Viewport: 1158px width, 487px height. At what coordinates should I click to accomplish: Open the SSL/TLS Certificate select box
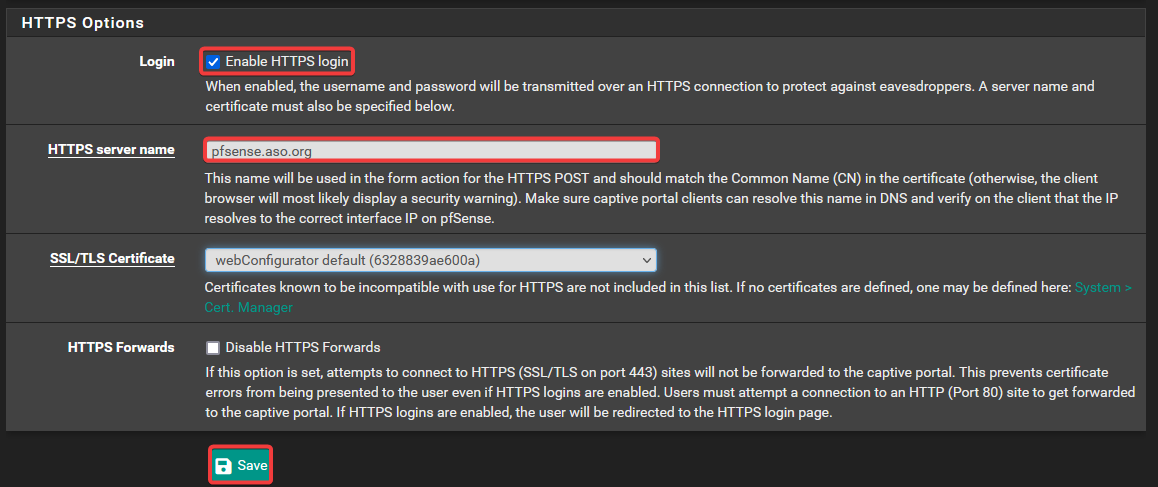430,261
